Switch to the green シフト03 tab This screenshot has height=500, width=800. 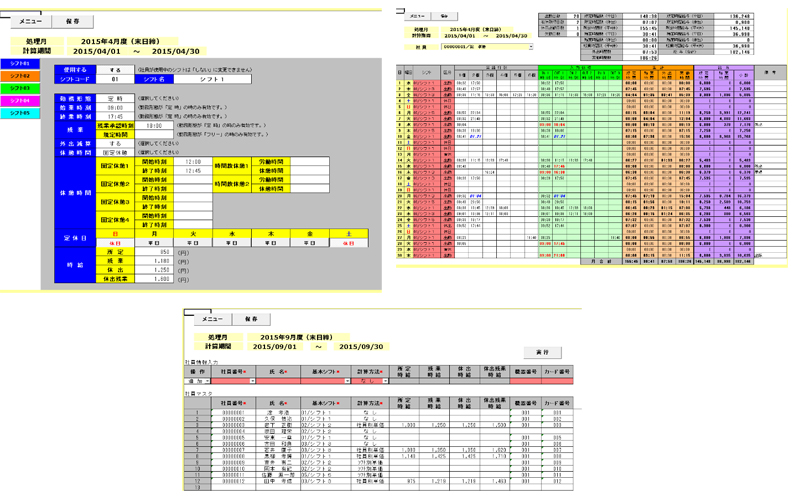[x=20, y=88]
